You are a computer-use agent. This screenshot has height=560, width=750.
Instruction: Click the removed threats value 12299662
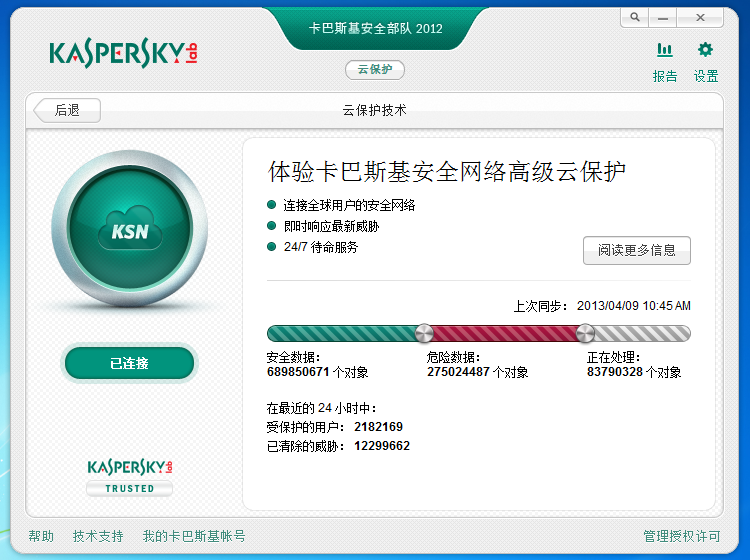tap(382, 446)
